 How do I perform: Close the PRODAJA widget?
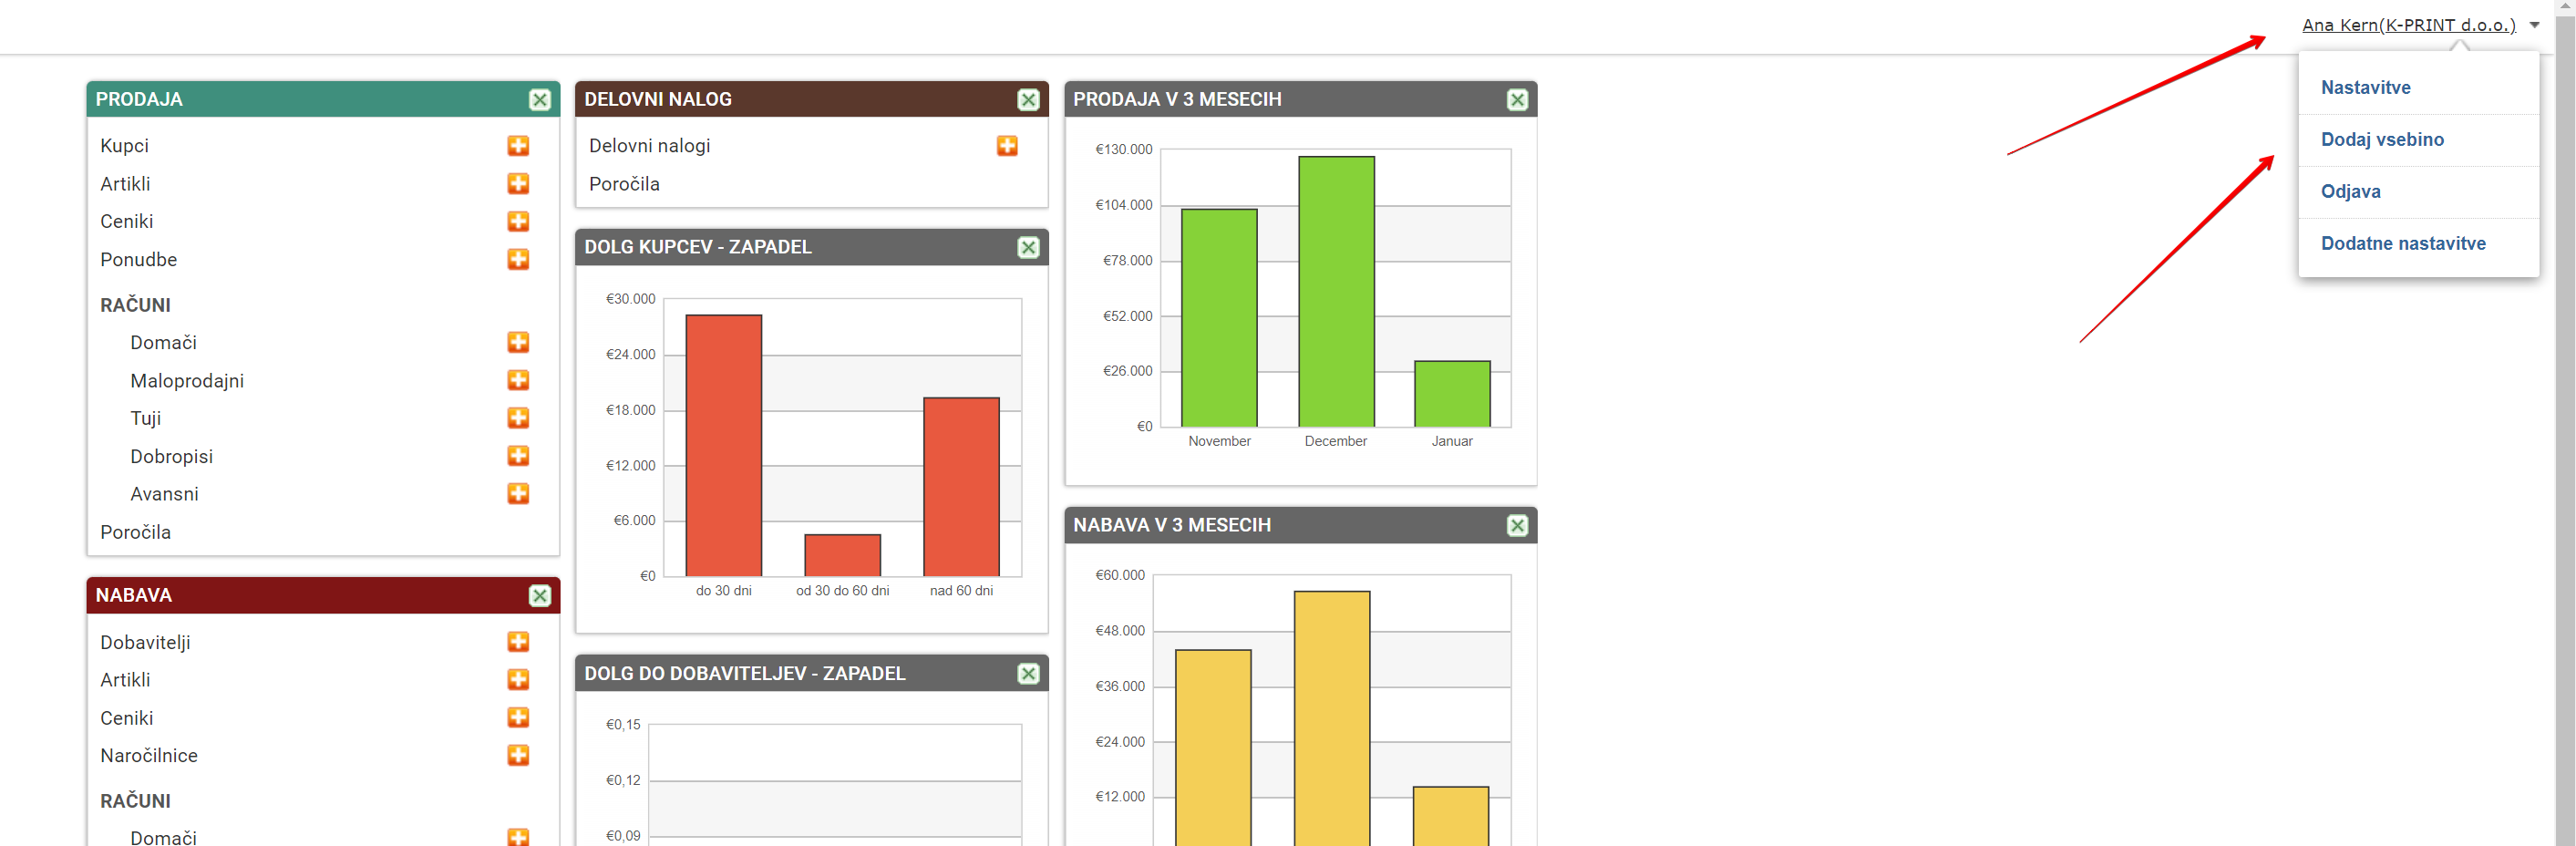(540, 100)
